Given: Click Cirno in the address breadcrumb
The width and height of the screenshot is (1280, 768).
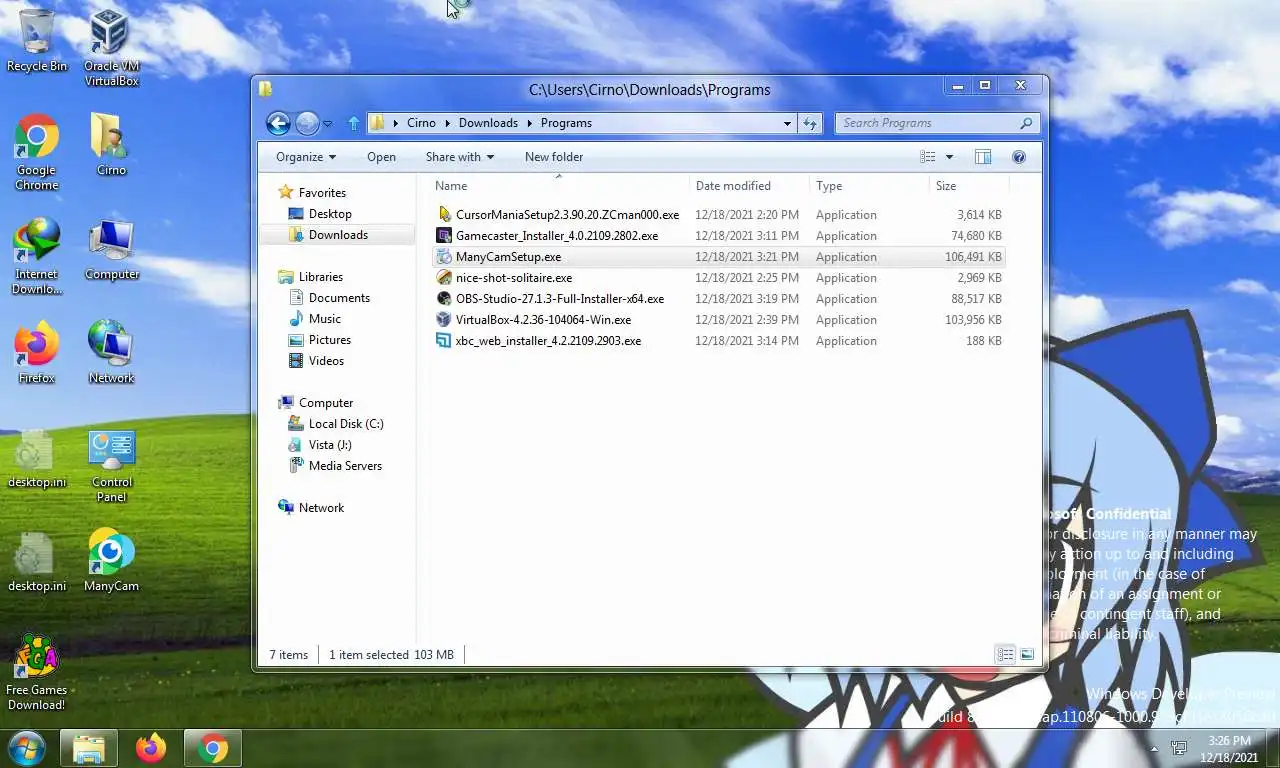Looking at the screenshot, I should click(421, 123).
